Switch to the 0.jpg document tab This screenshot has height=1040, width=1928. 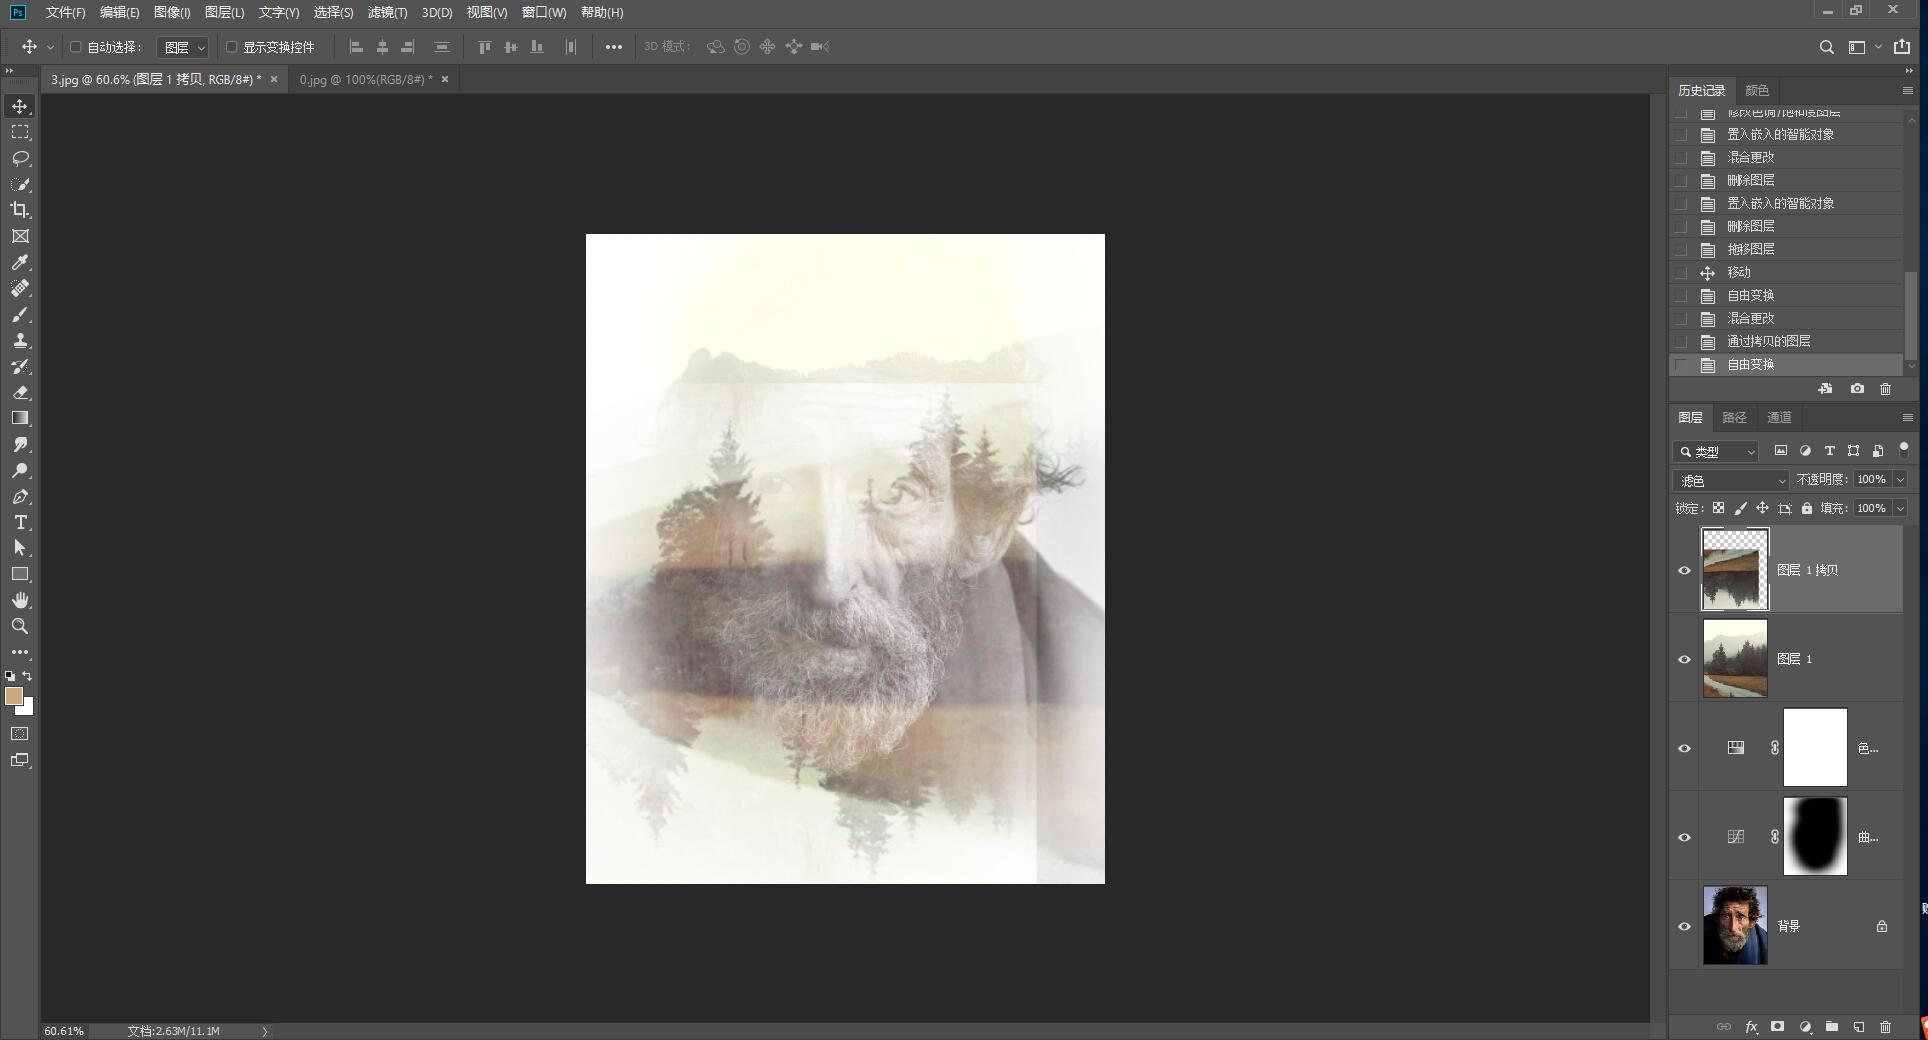(x=366, y=79)
